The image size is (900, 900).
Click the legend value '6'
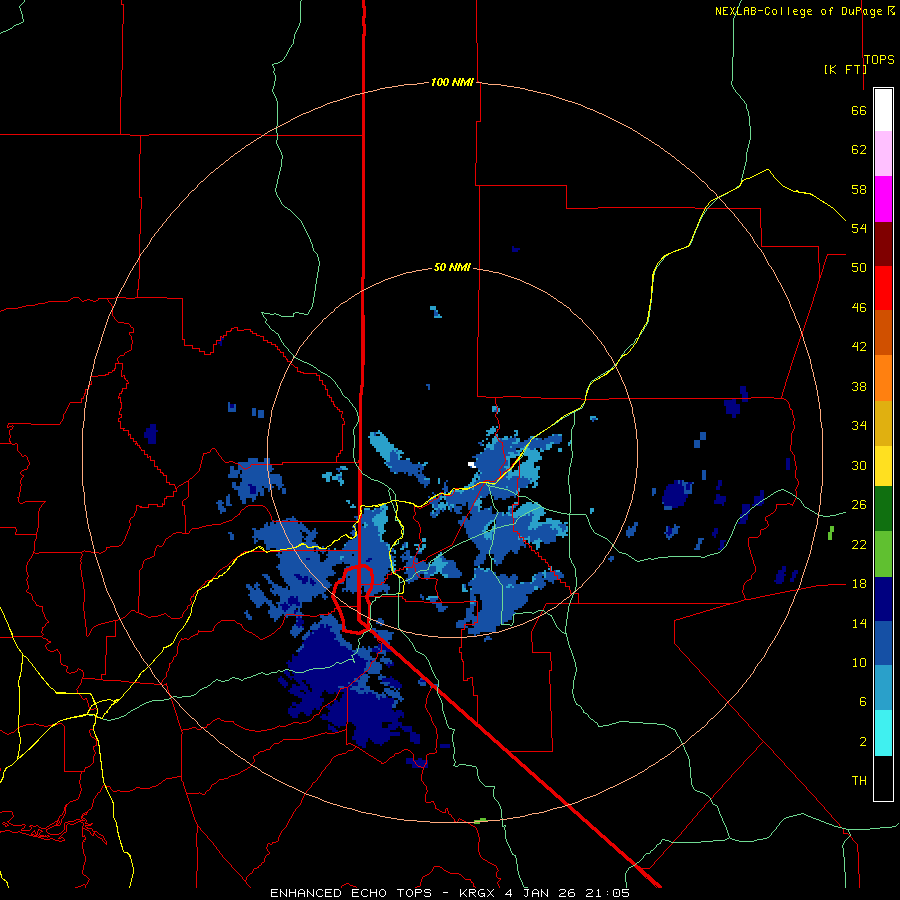[x=862, y=701]
